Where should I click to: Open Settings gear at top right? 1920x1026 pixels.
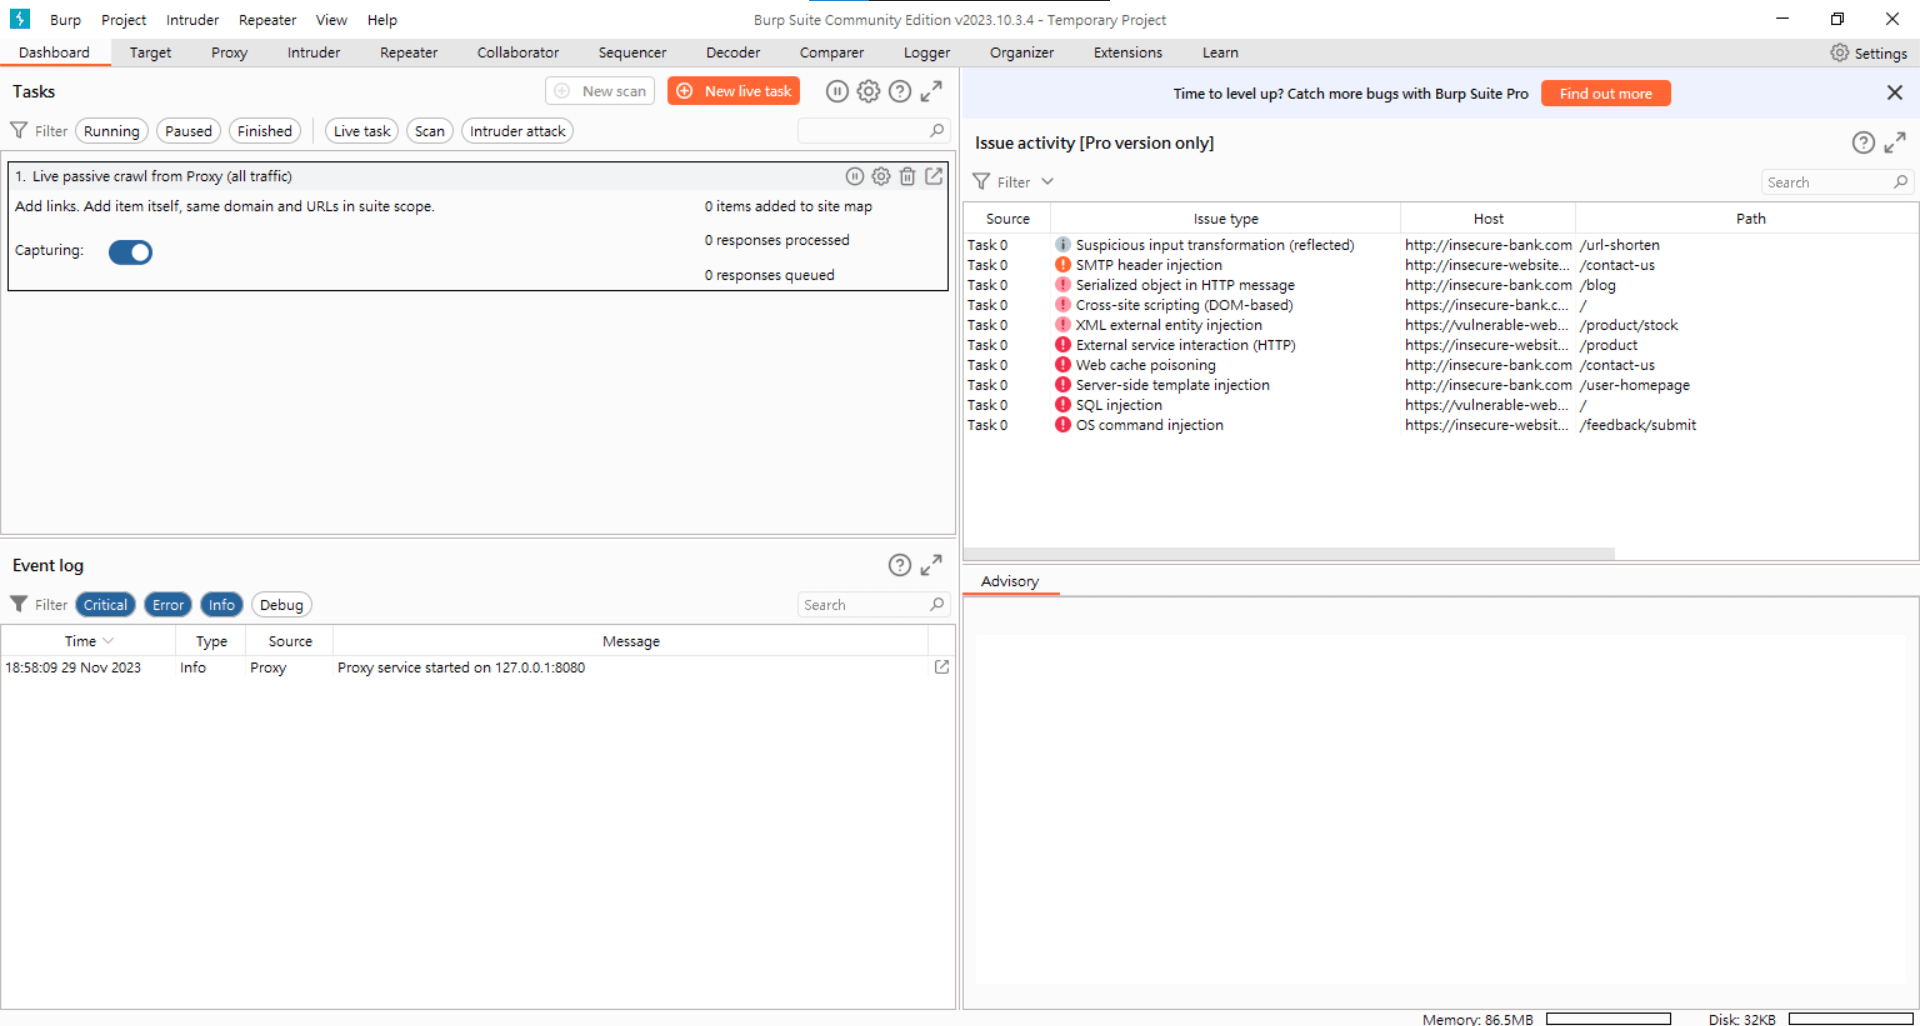[x=1840, y=53]
